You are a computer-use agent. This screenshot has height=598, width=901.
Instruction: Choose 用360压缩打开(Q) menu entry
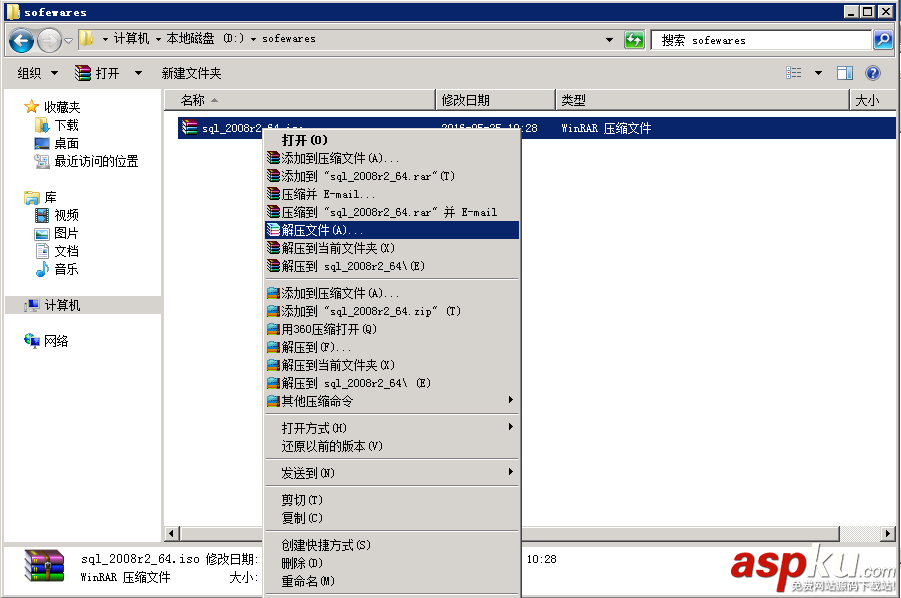click(x=392, y=329)
